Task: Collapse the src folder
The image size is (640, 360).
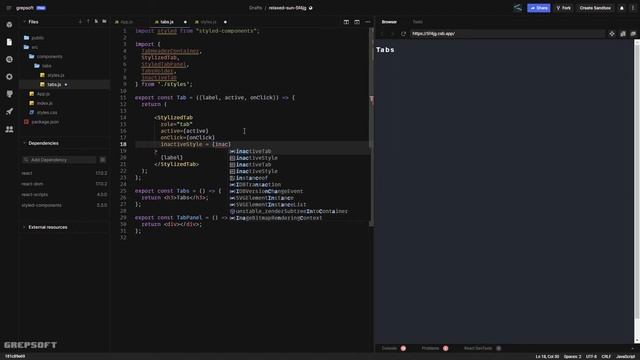Action: (x=31, y=47)
